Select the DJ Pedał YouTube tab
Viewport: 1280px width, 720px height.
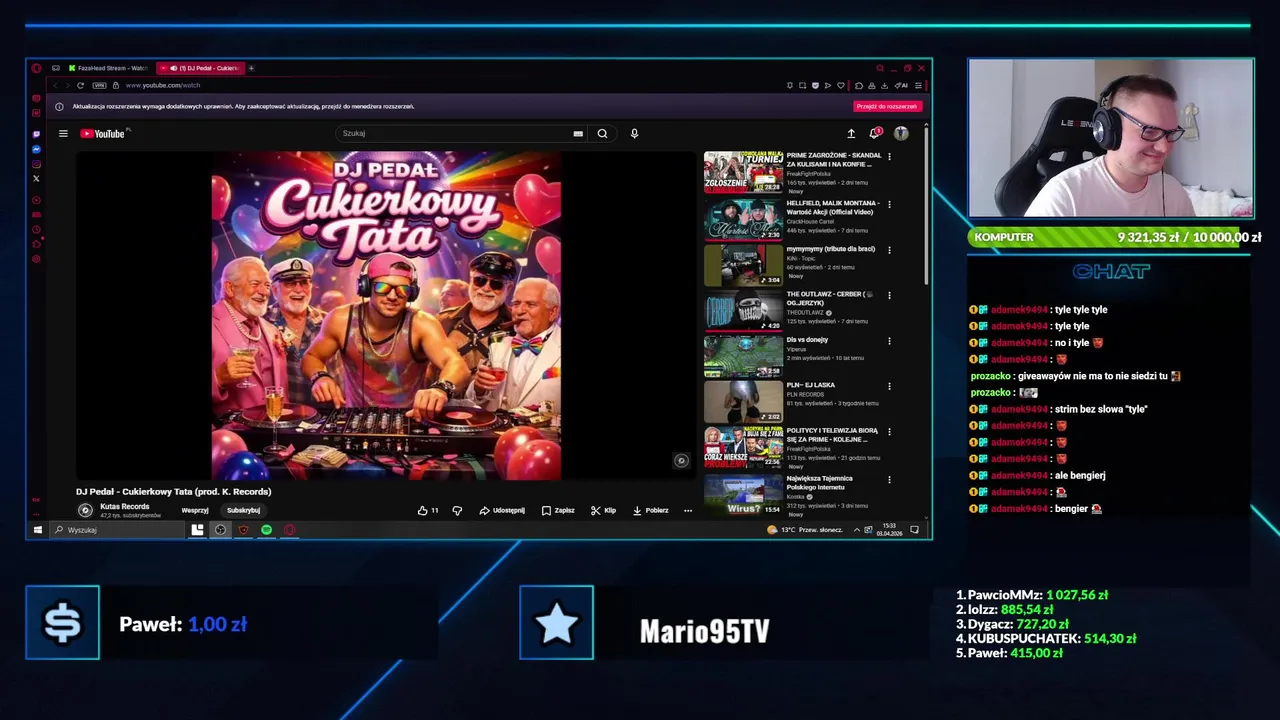pyautogui.click(x=199, y=68)
